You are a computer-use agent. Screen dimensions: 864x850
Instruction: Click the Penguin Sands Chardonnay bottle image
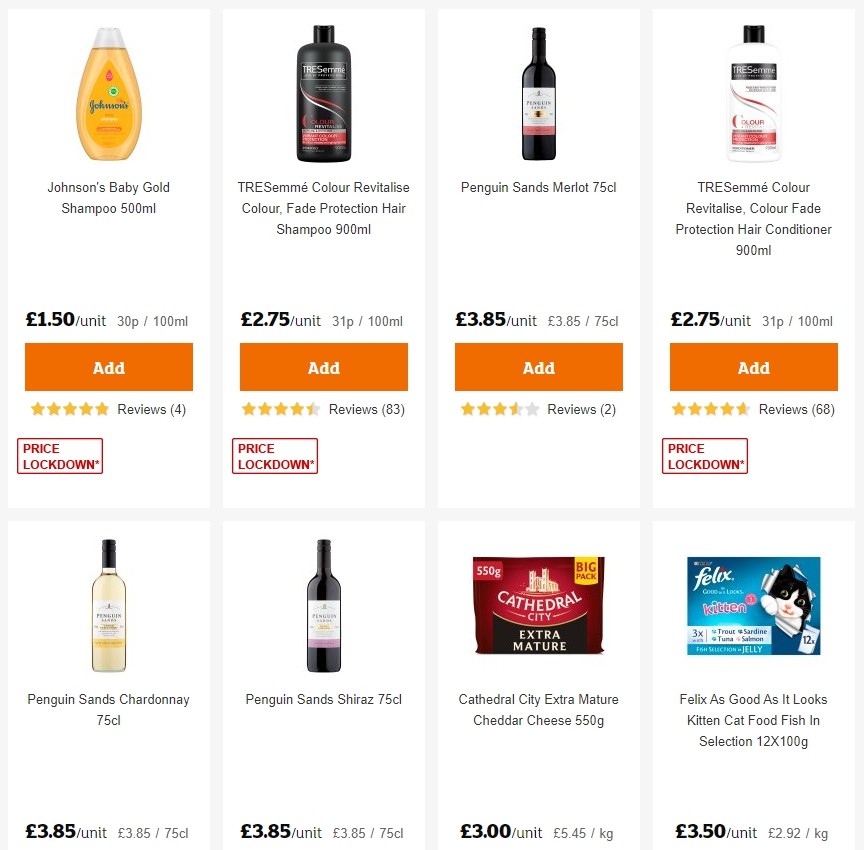(x=108, y=603)
